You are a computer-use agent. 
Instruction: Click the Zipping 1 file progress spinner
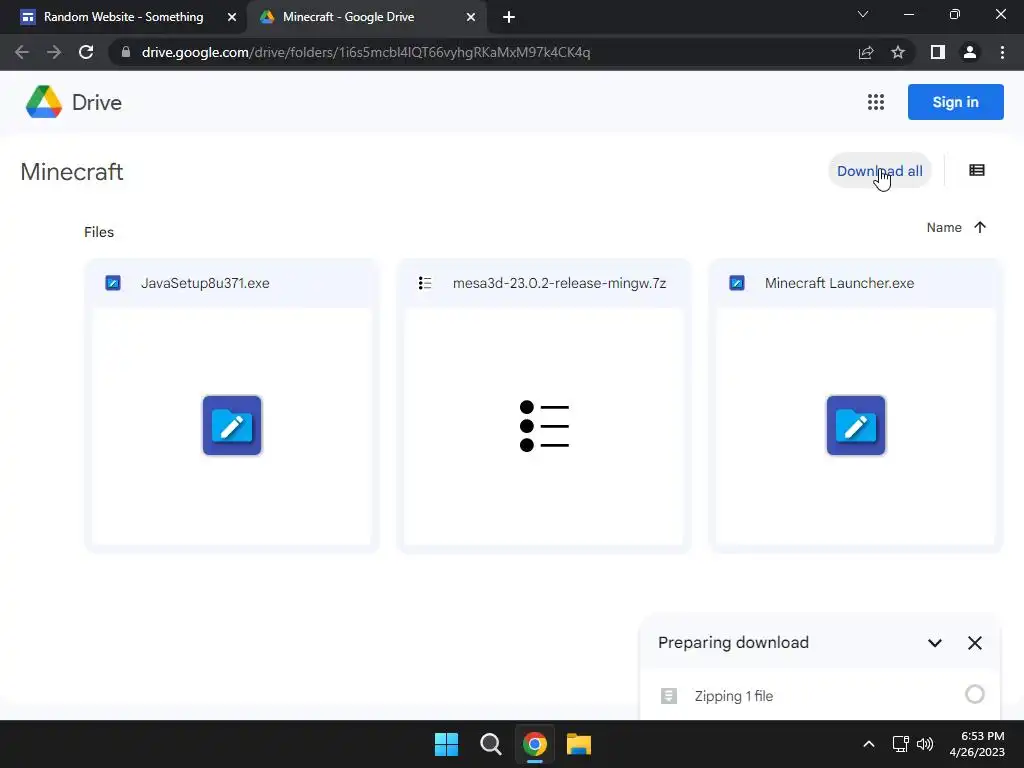click(974, 694)
